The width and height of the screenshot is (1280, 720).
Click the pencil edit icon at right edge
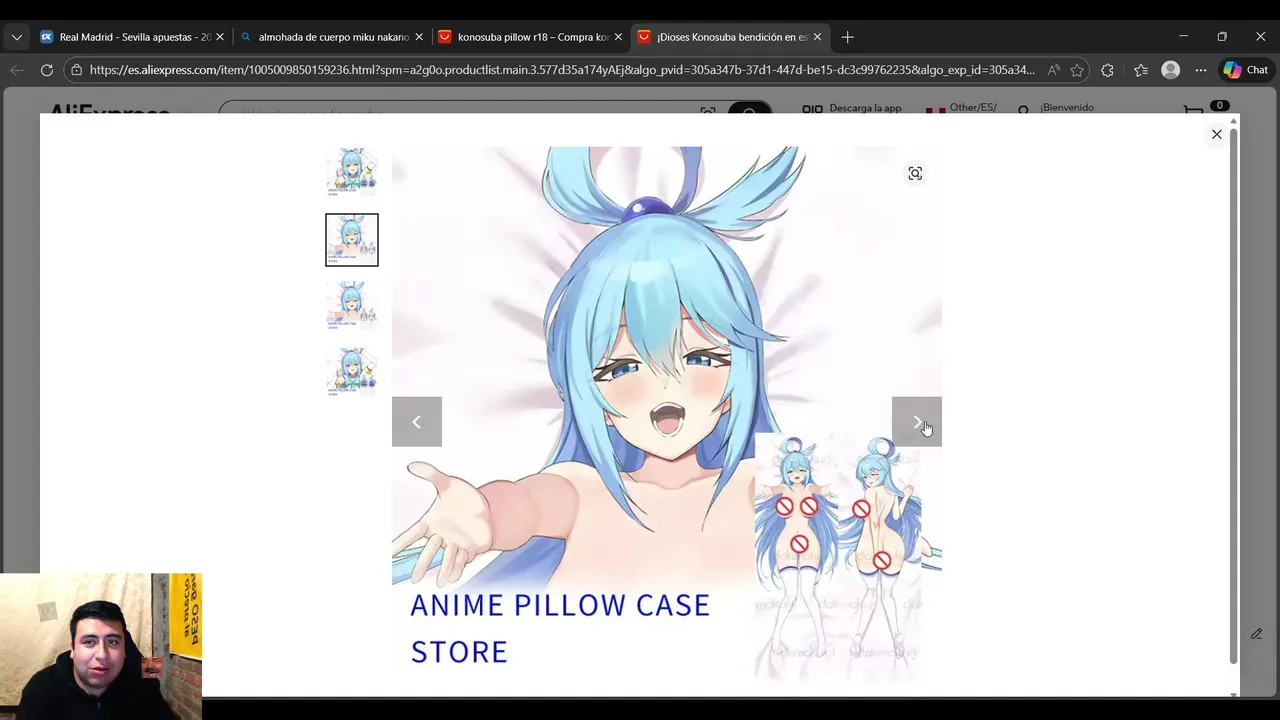tap(1256, 634)
